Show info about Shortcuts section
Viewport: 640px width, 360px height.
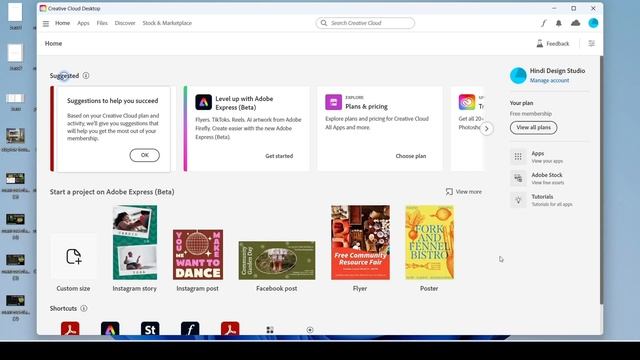tap(84, 308)
